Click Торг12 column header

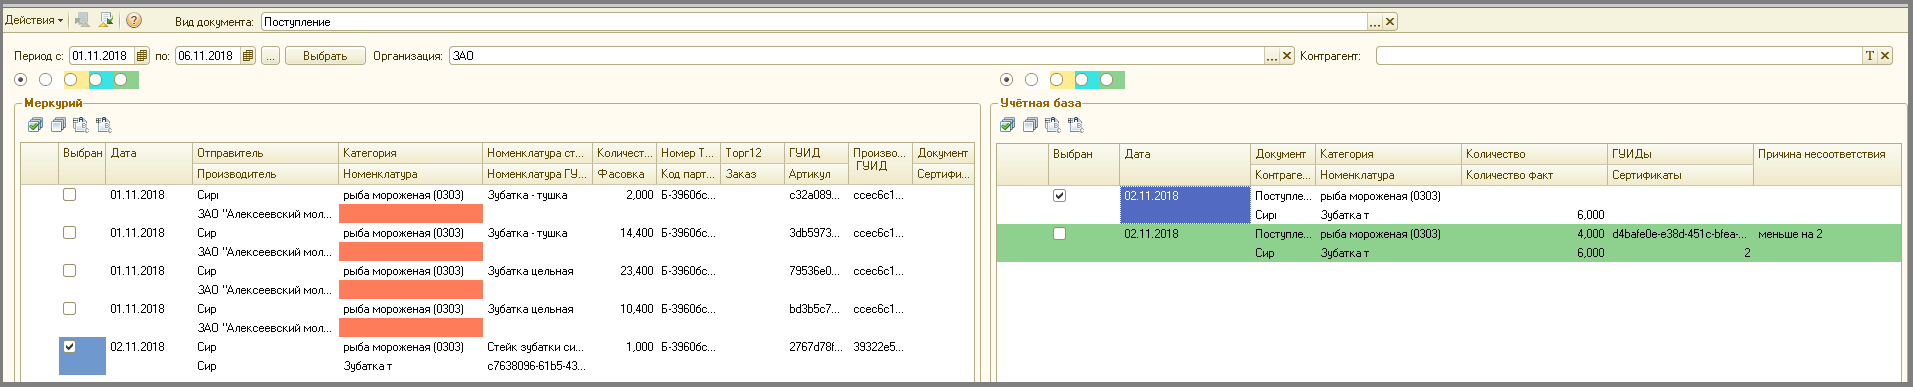tap(753, 153)
